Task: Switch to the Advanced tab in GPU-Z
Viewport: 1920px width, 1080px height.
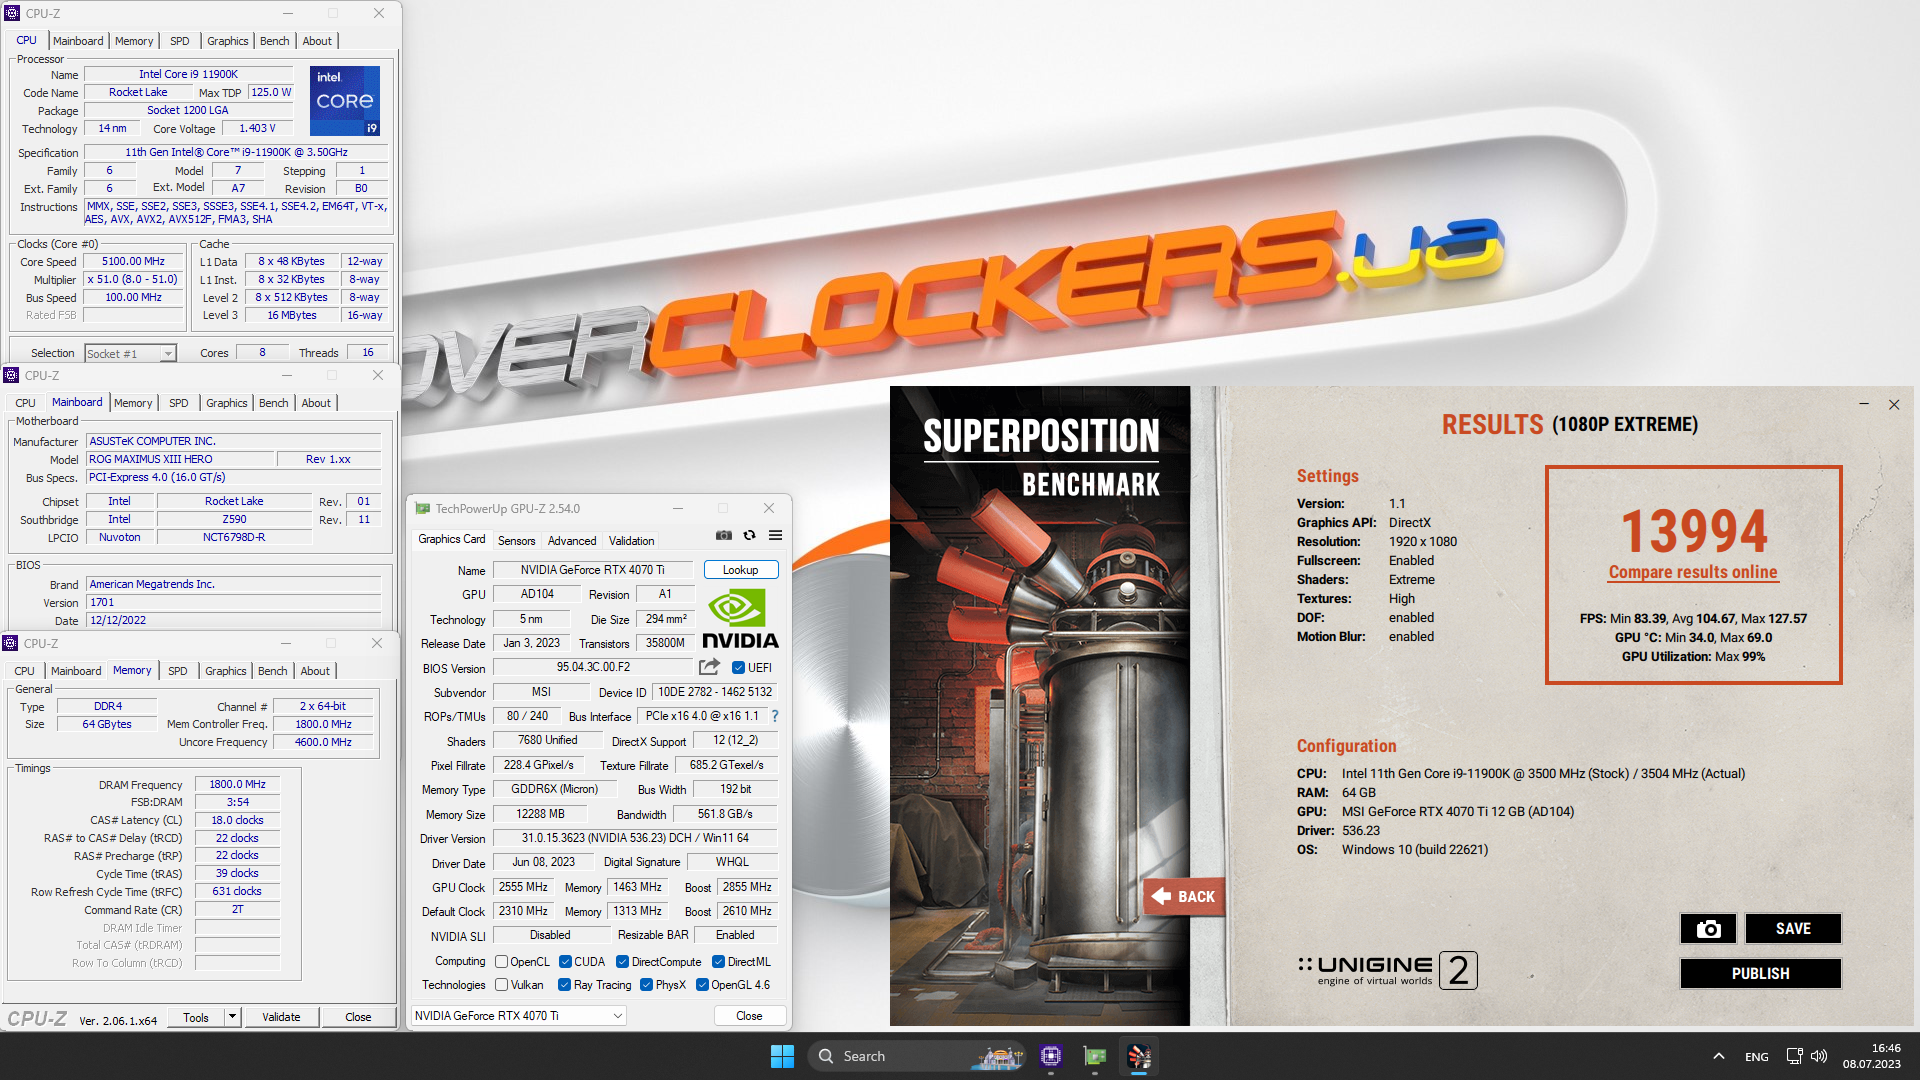Action: [x=572, y=541]
